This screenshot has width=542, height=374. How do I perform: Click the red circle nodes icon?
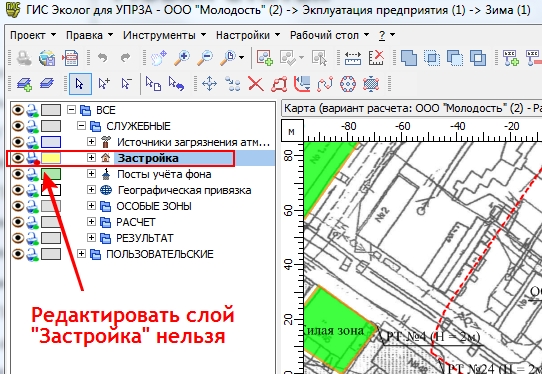[x=348, y=84]
